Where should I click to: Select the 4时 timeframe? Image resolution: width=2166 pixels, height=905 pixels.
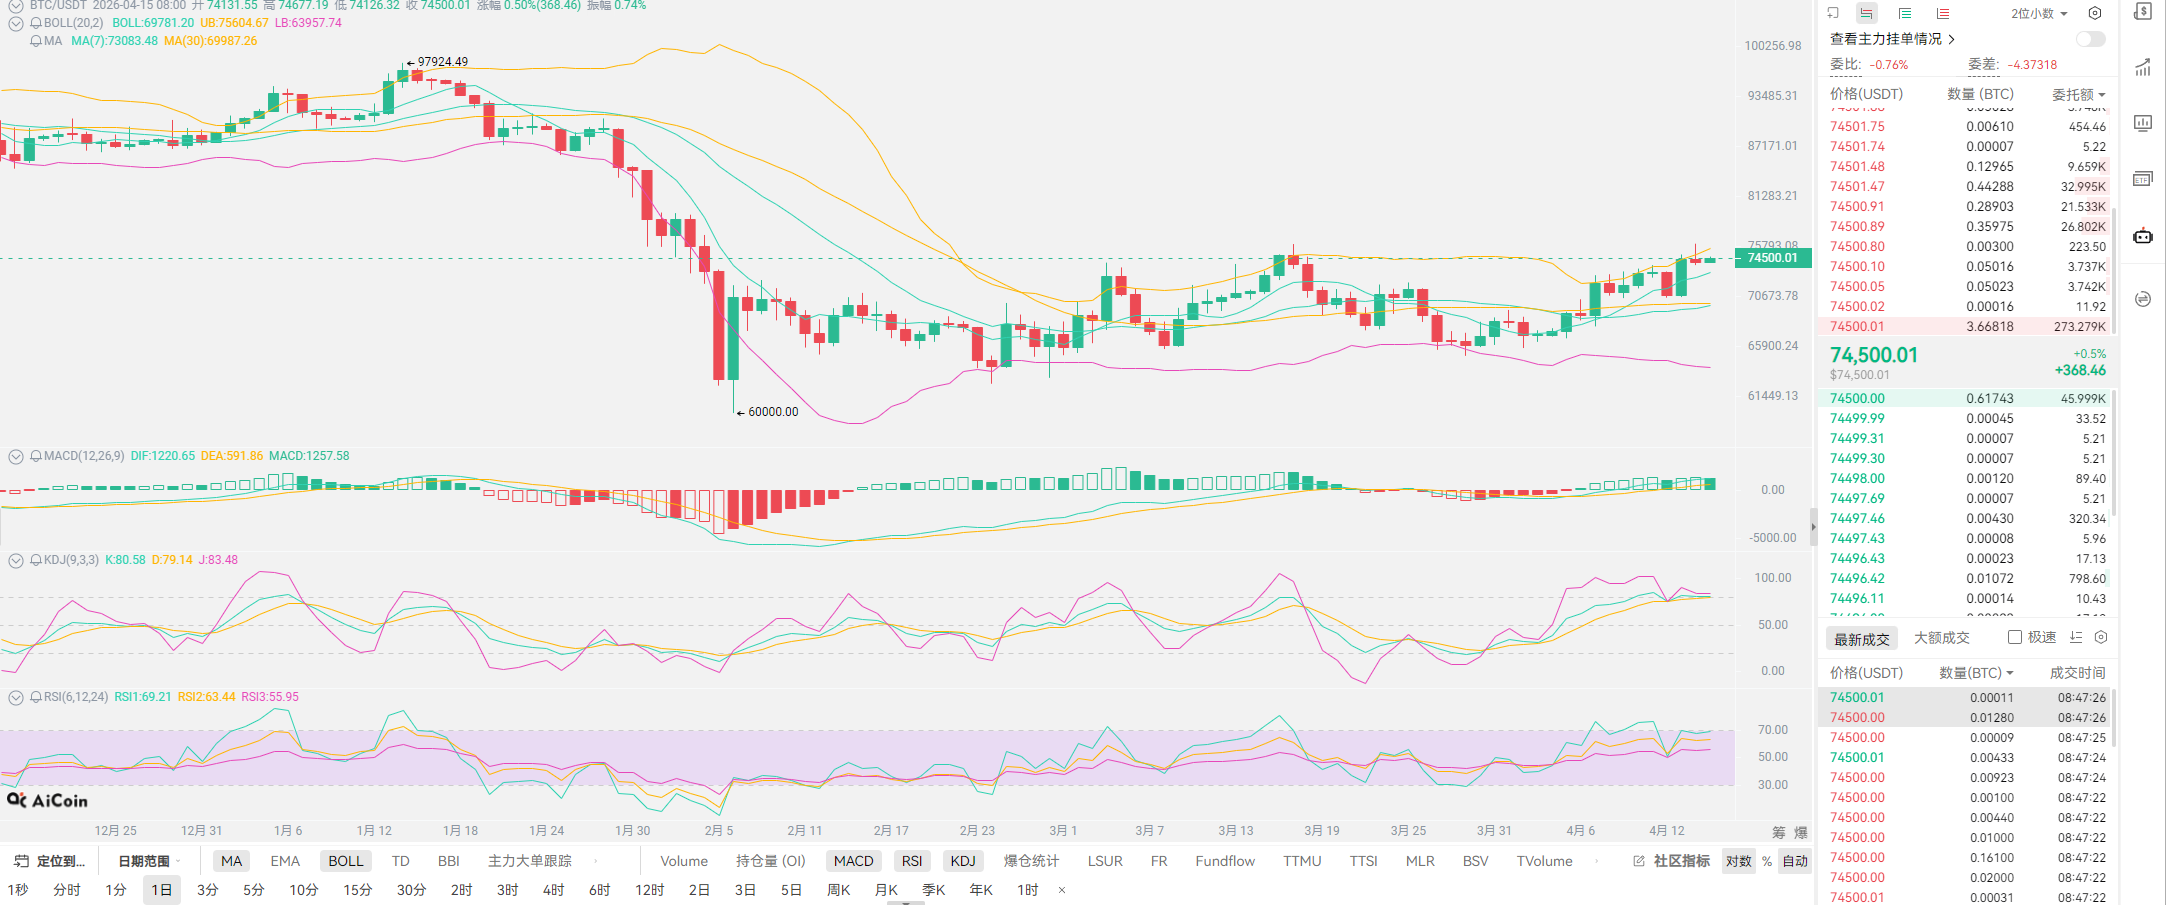click(x=553, y=890)
